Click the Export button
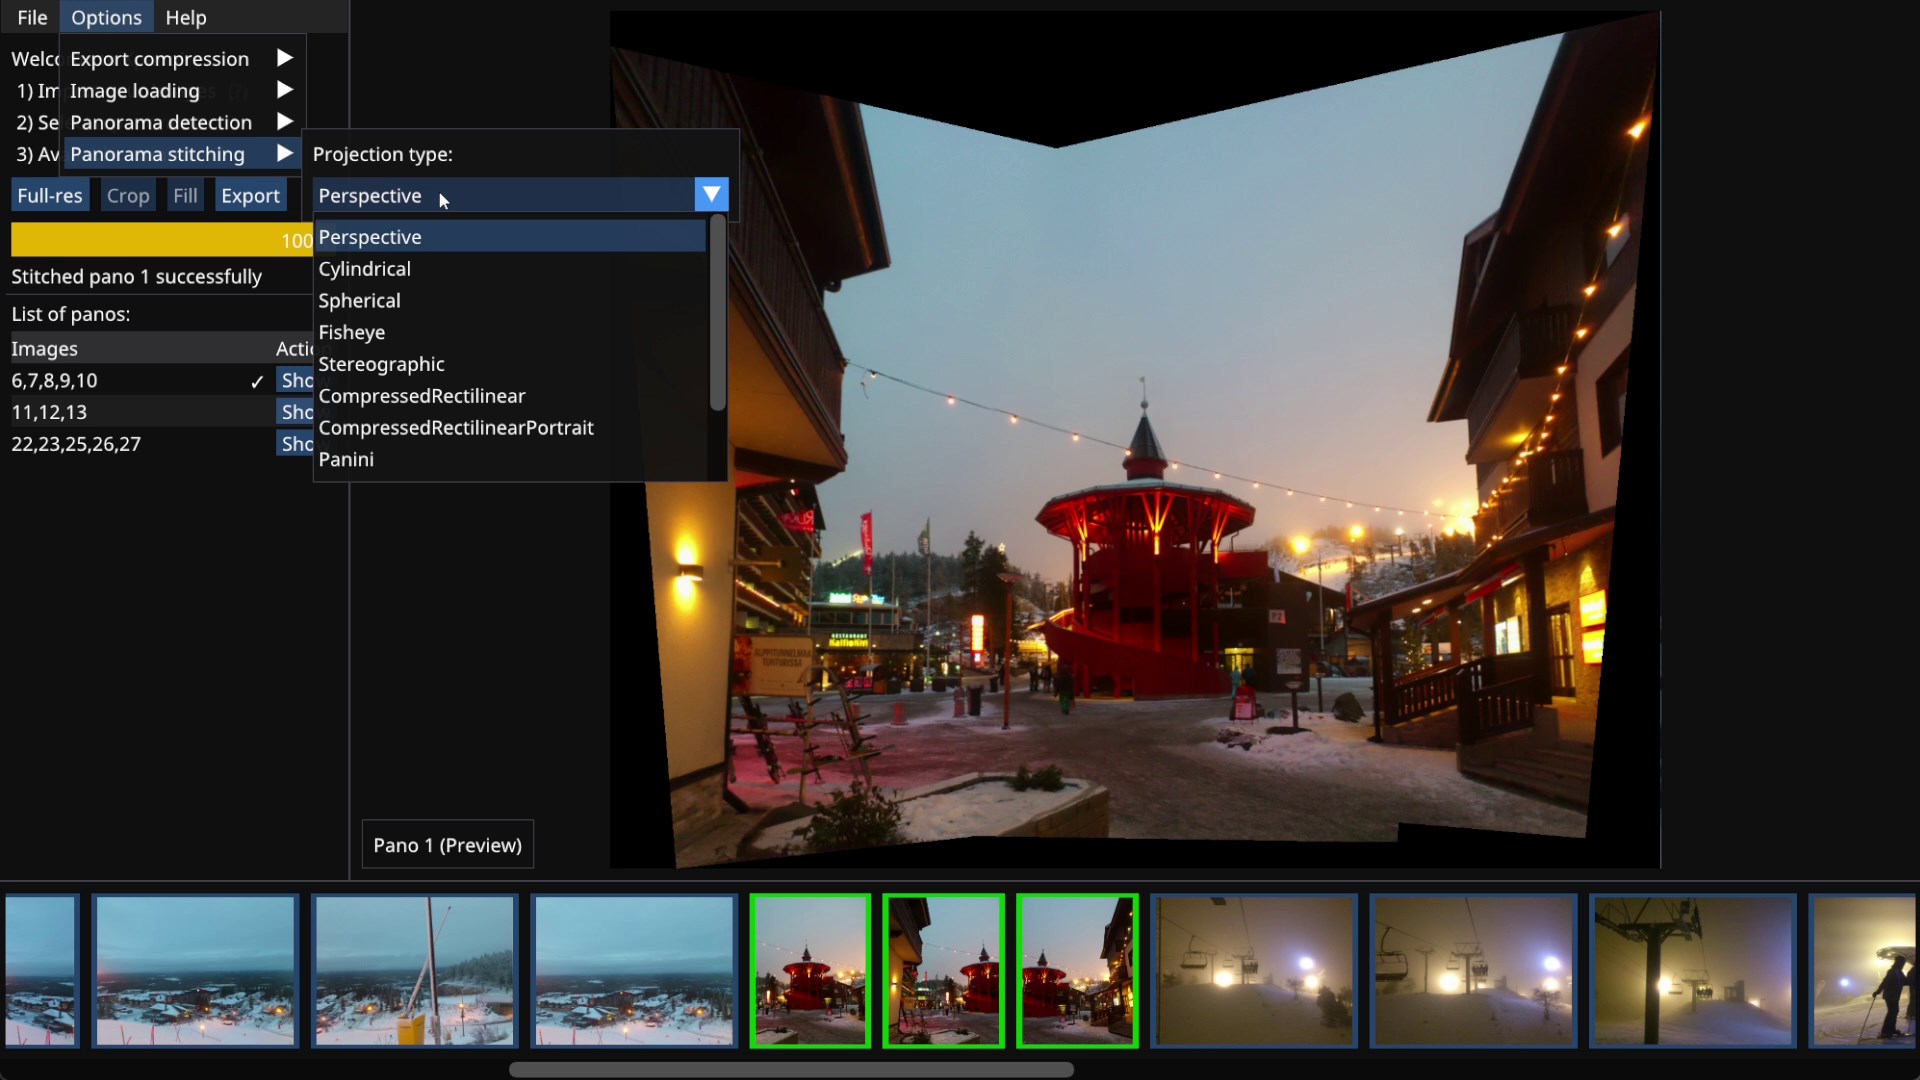 [x=250, y=196]
